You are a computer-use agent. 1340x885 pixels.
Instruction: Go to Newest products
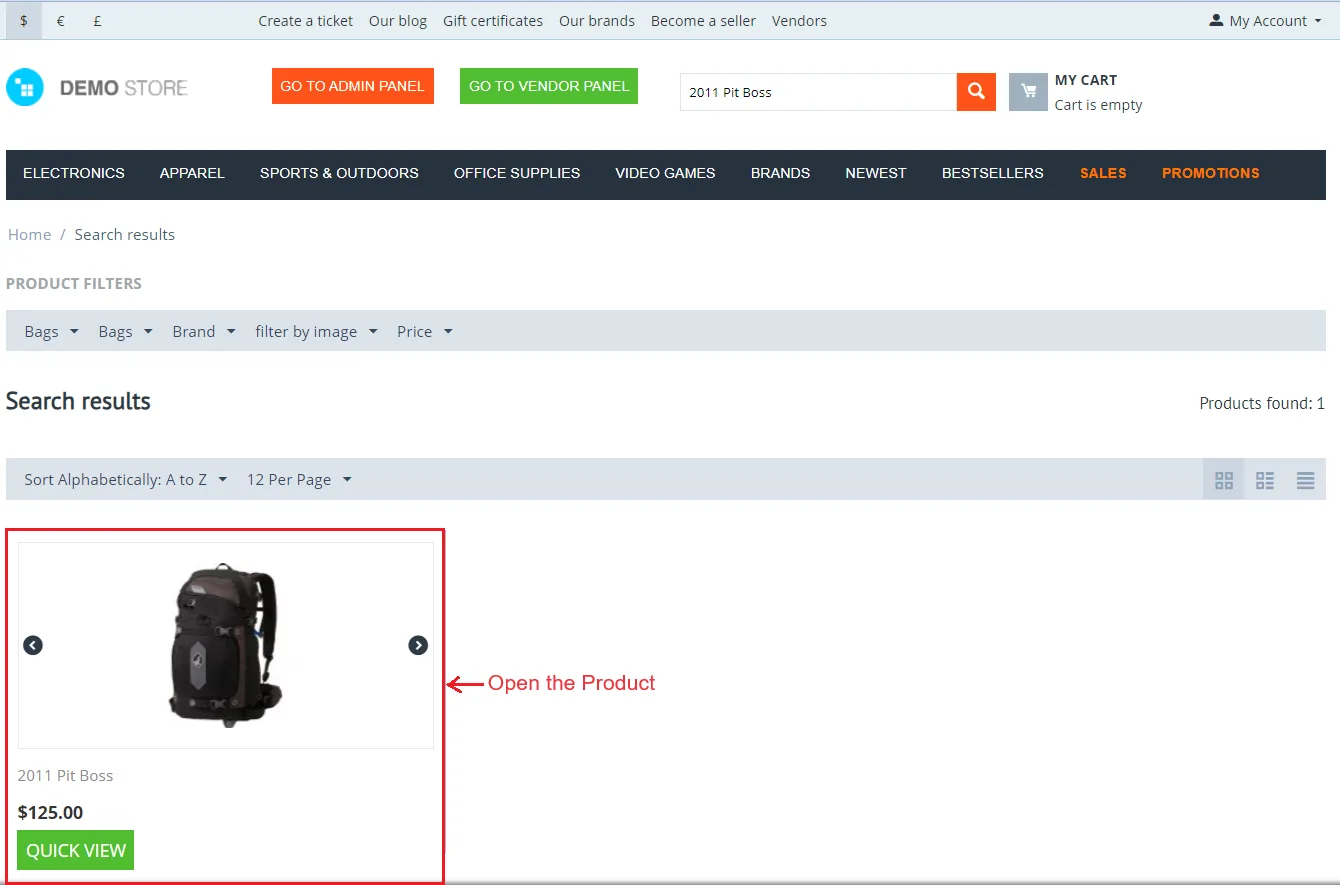click(876, 173)
